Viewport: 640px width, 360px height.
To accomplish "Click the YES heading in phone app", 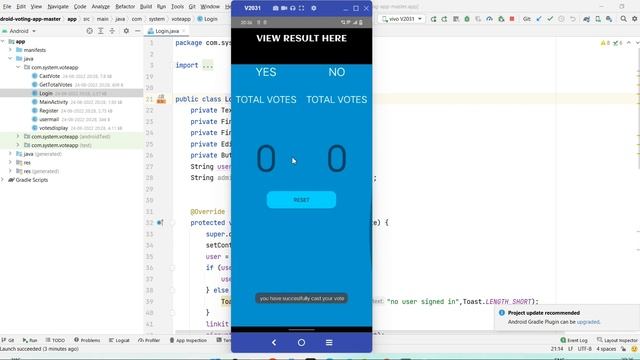I will coord(266,72).
